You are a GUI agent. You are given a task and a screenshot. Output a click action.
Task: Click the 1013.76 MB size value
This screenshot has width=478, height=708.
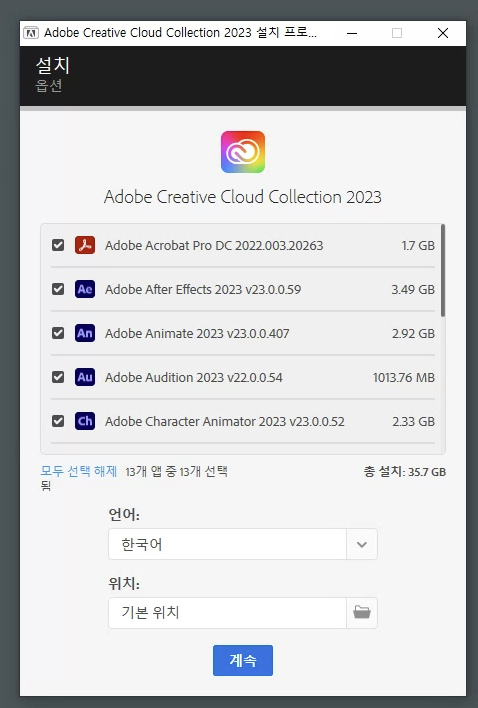(x=404, y=377)
